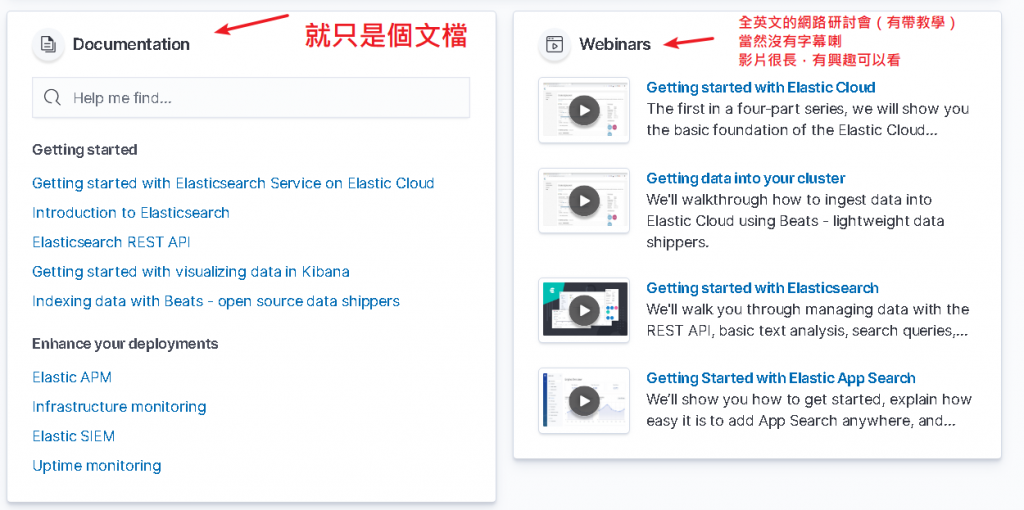Click the Webinars video icon

554,44
